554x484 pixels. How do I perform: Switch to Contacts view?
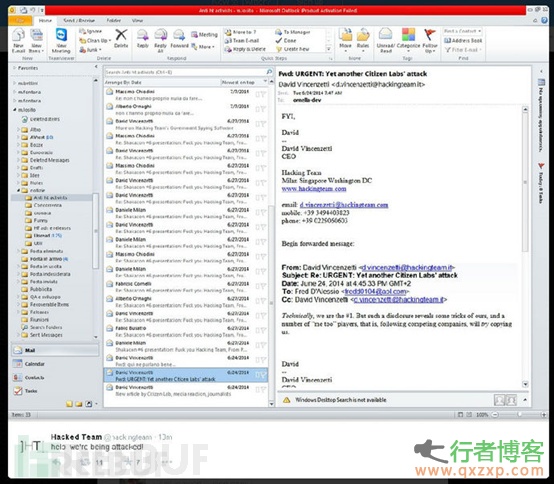[55, 377]
